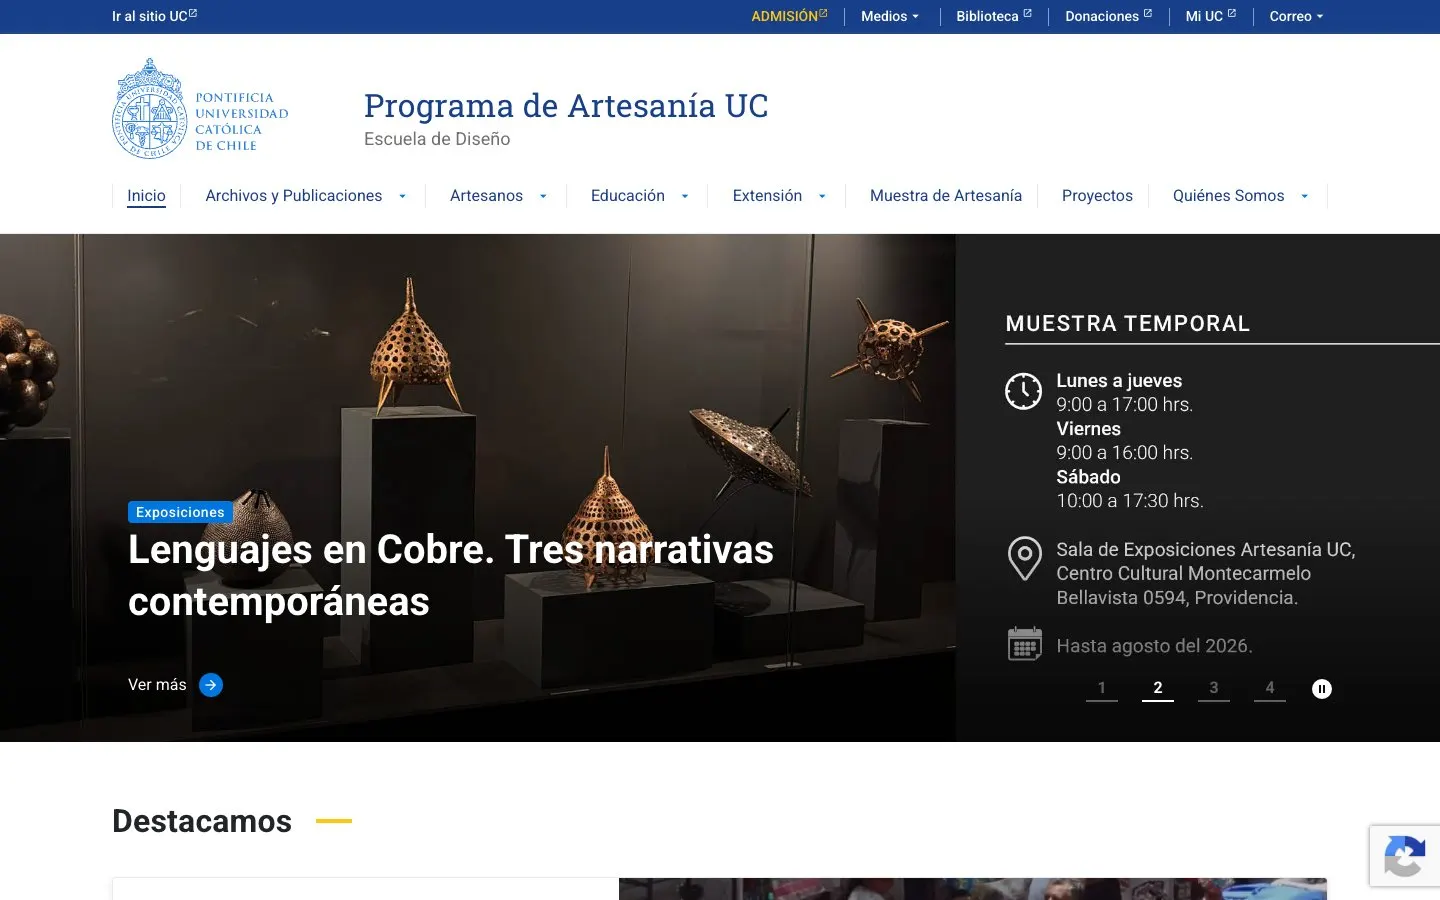Open the Correo dropdown menu
Viewport: 1440px width, 900px height.
[1296, 16]
